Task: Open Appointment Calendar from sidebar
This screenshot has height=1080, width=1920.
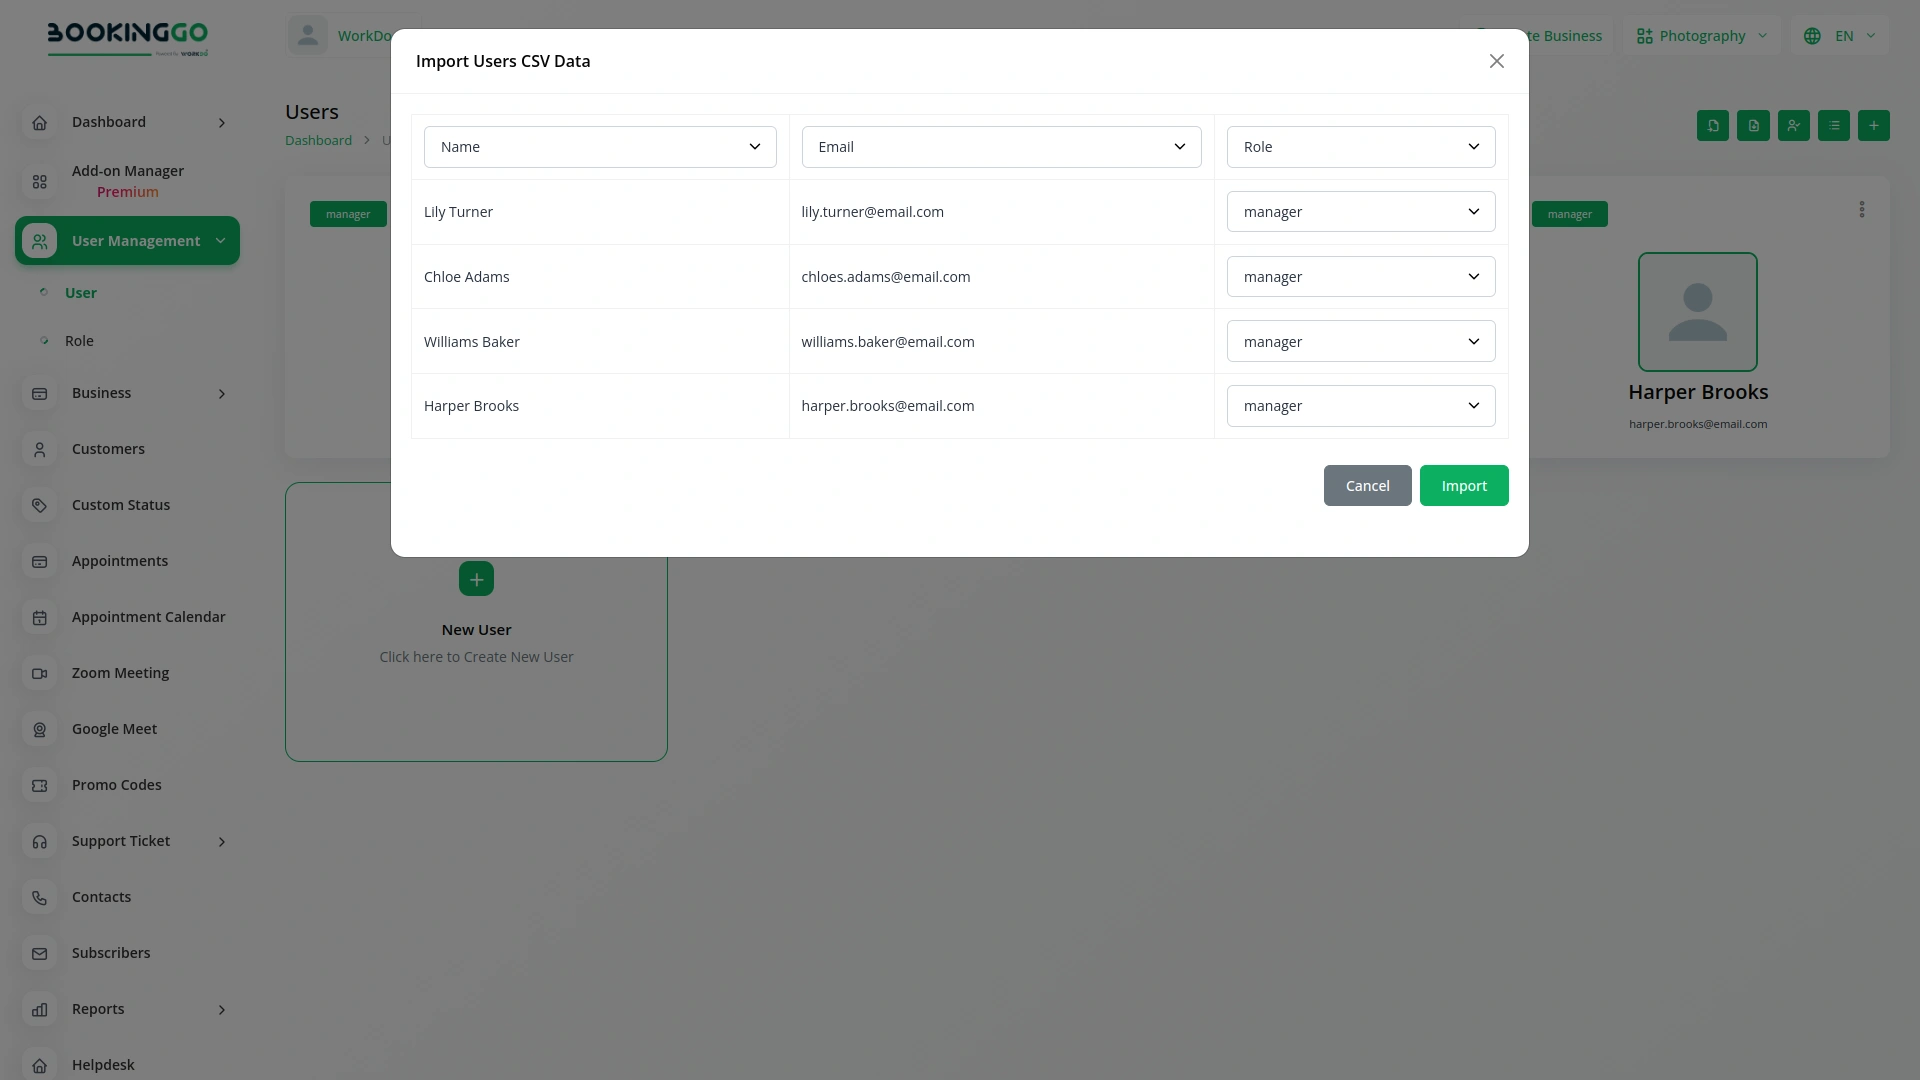Action: click(x=147, y=617)
